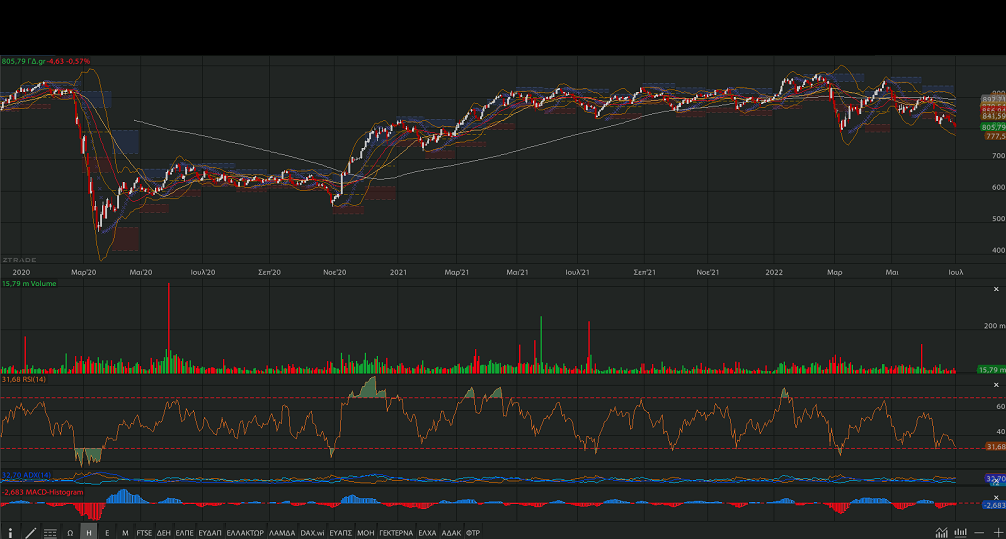Load the ΓΕΚΤΕΡΝΑ chart

(x=396, y=533)
